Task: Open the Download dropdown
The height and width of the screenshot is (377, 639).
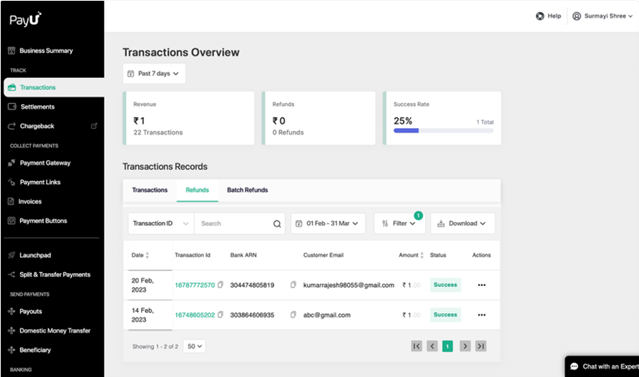Action: (463, 223)
